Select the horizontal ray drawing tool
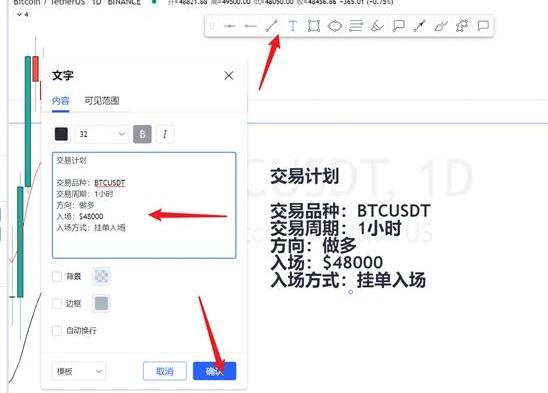The image size is (548, 393). pyautogui.click(x=250, y=26)
